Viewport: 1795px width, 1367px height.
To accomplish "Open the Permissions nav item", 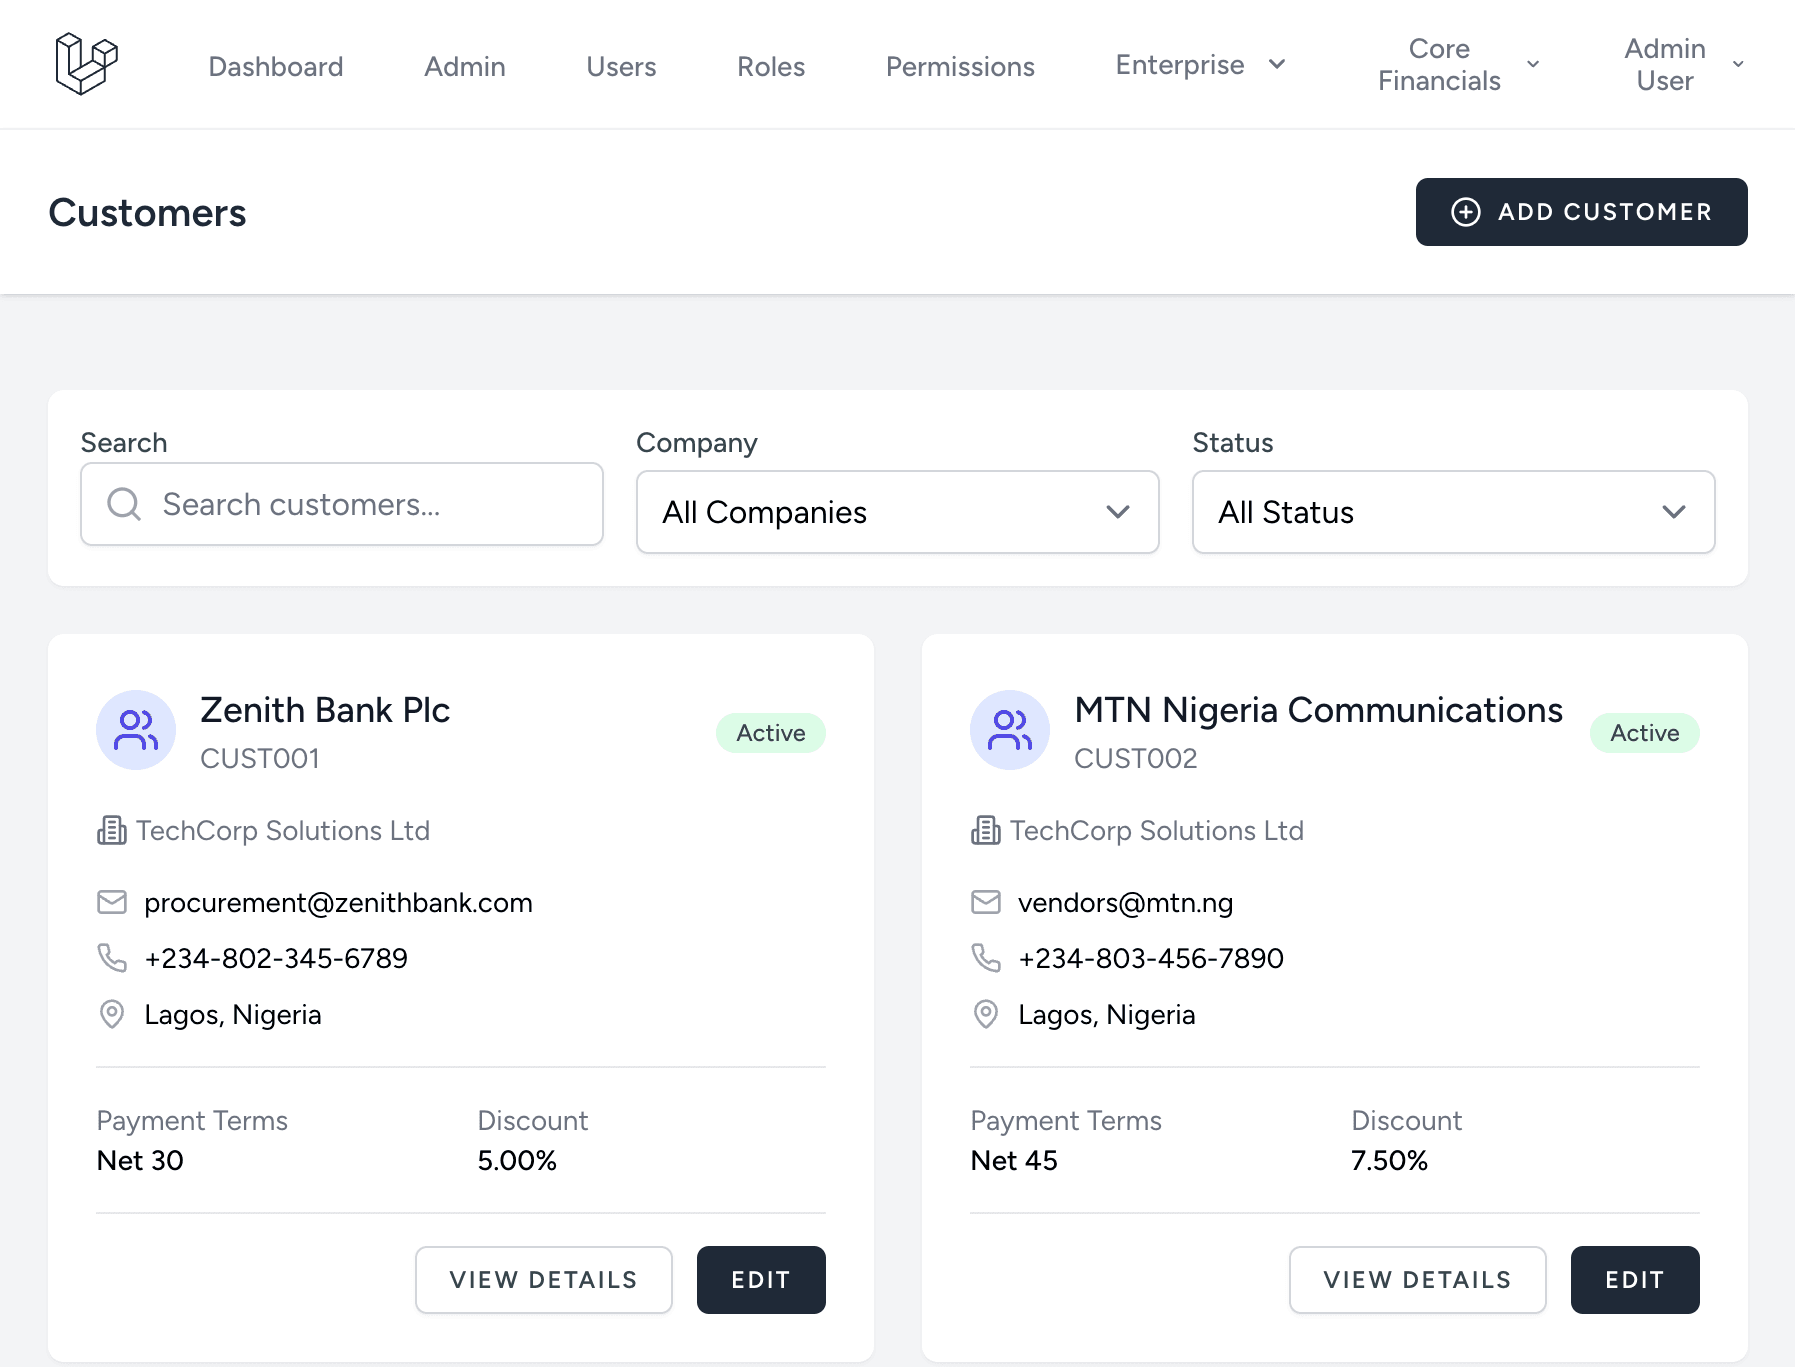I will [960, 66].
